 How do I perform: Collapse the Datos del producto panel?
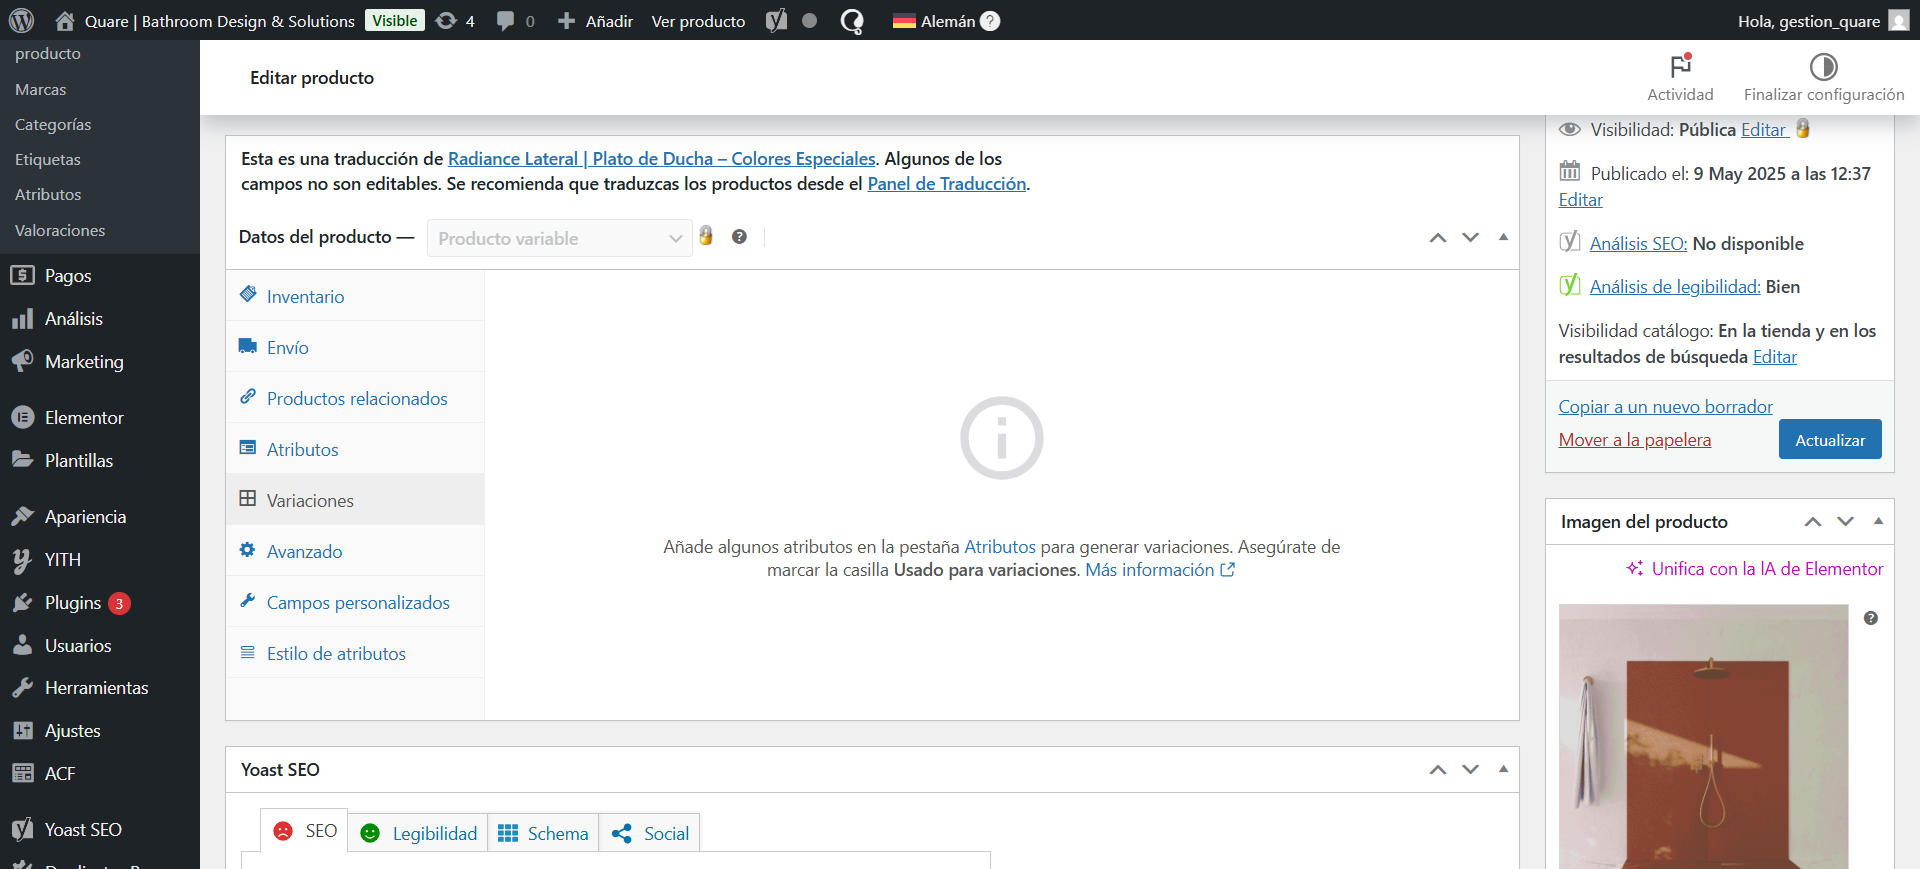point(1503,237)
